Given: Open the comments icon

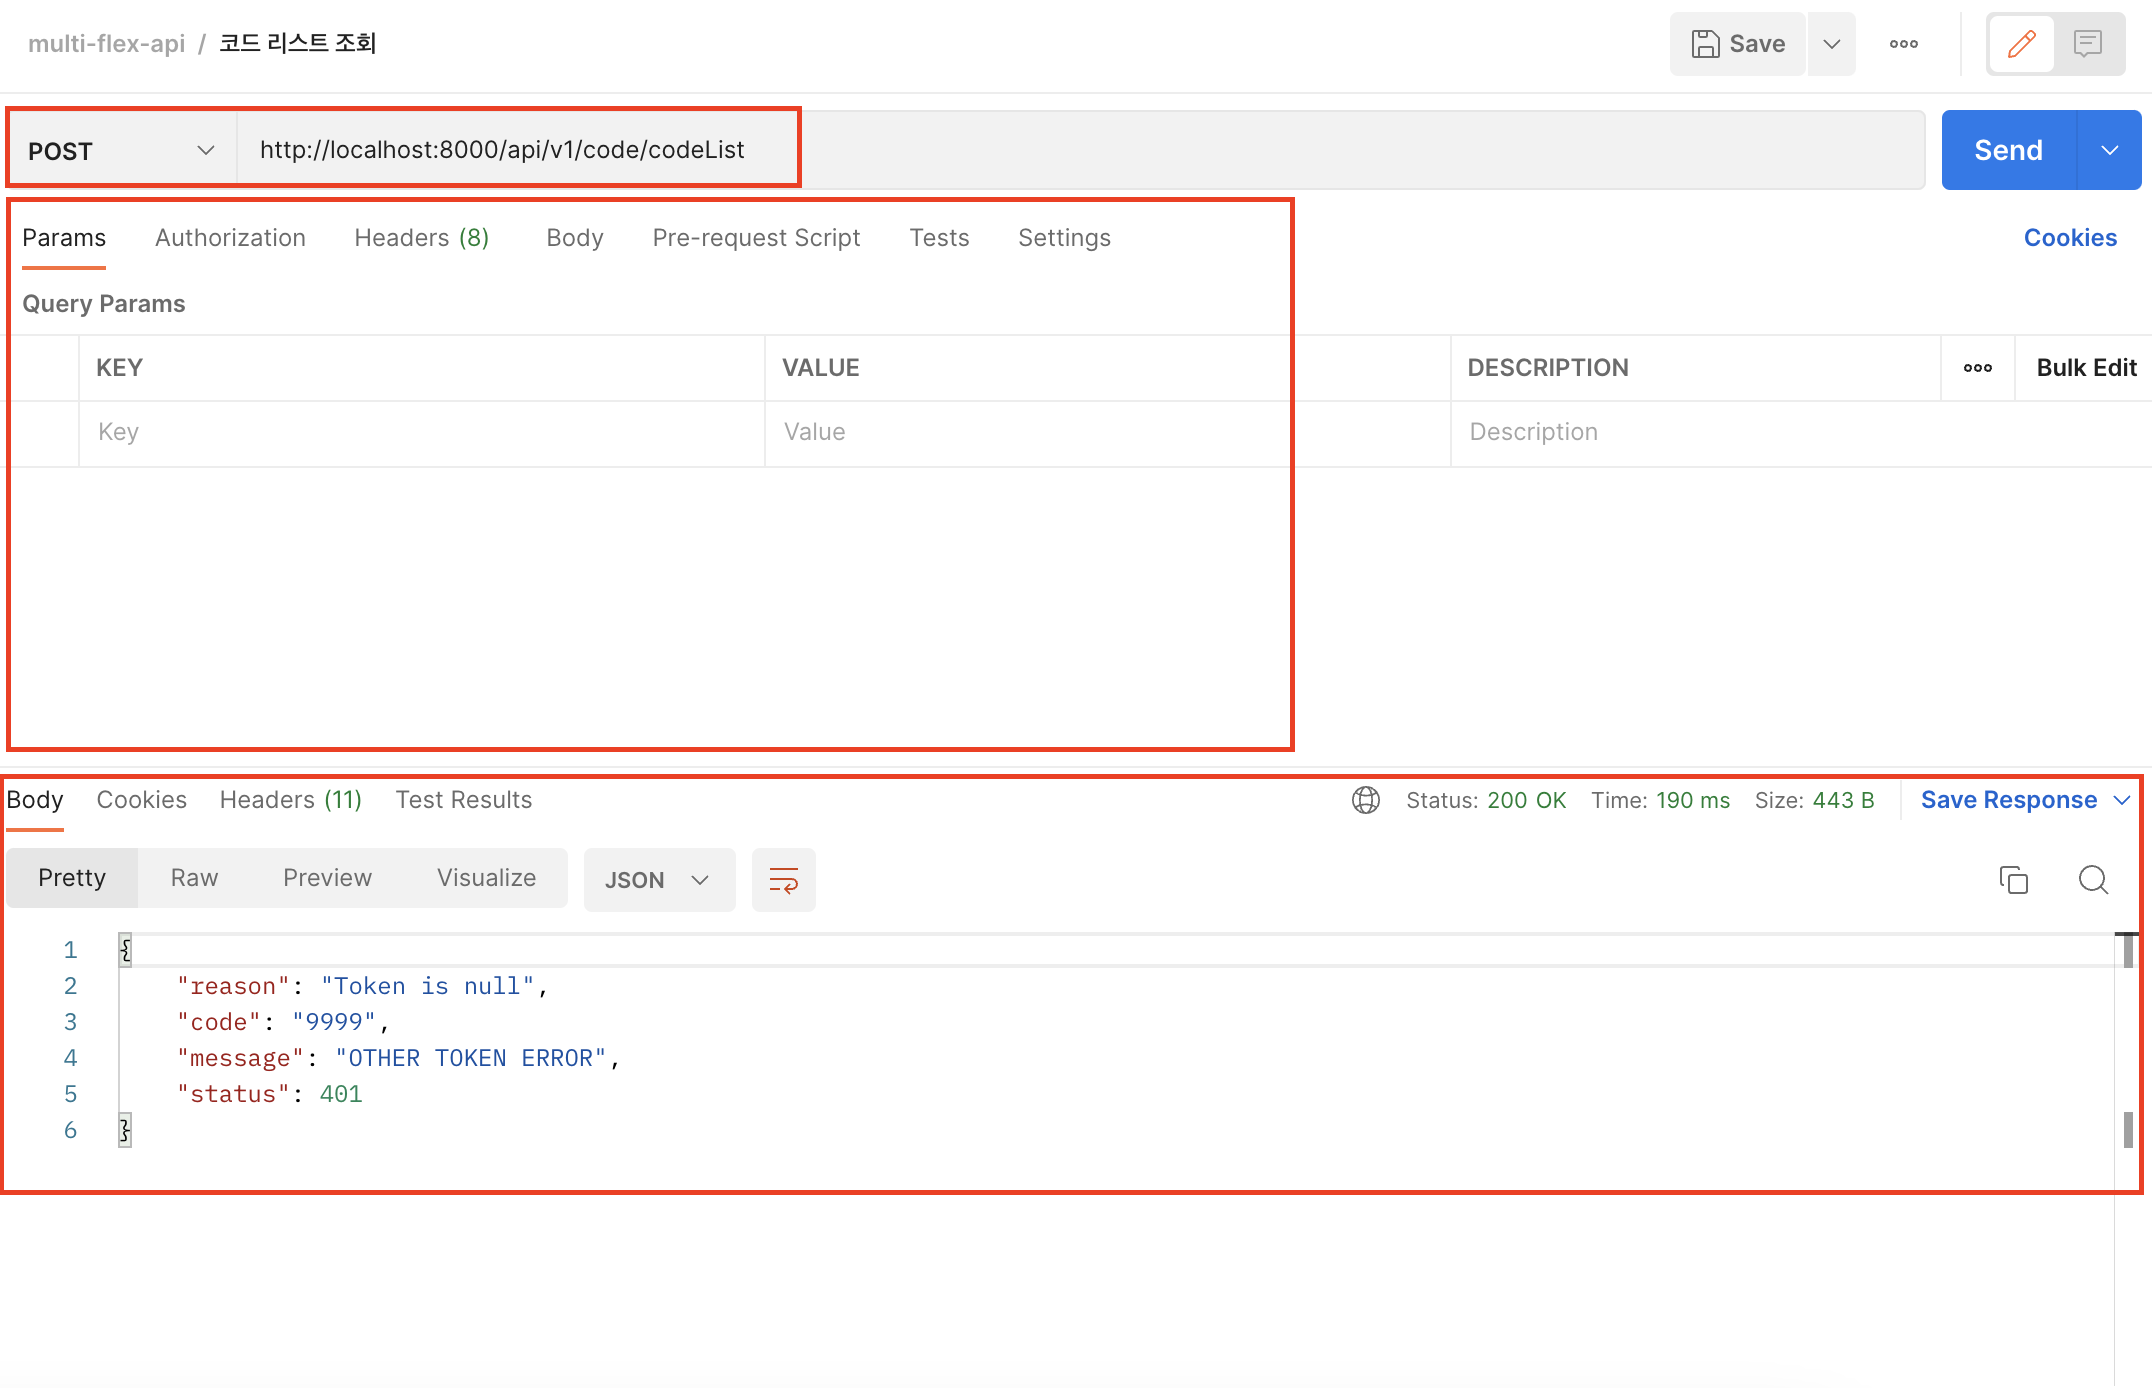Looking at the screenshot, I should [x=2088, y=44].
